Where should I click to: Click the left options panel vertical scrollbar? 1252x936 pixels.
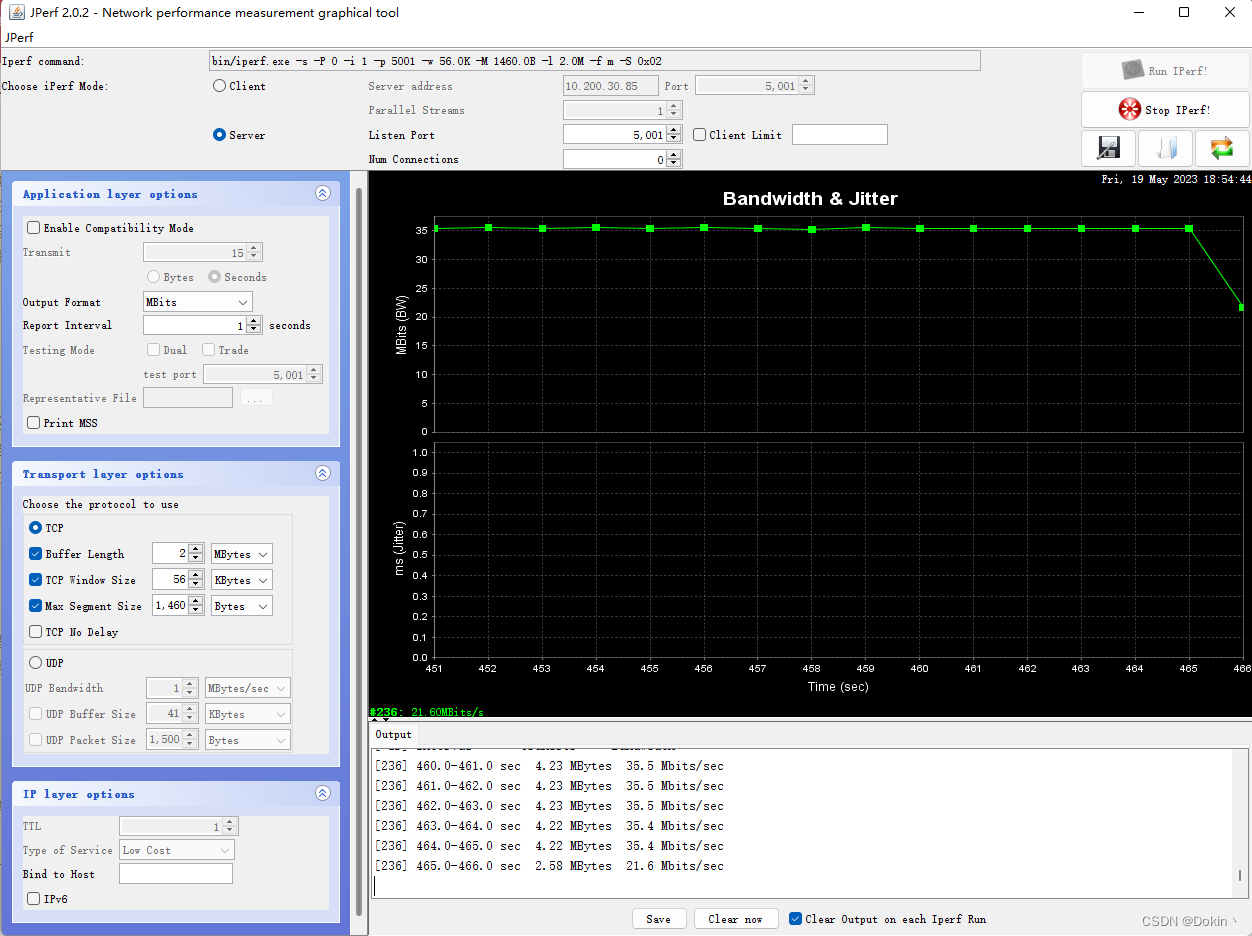point(360,550)
